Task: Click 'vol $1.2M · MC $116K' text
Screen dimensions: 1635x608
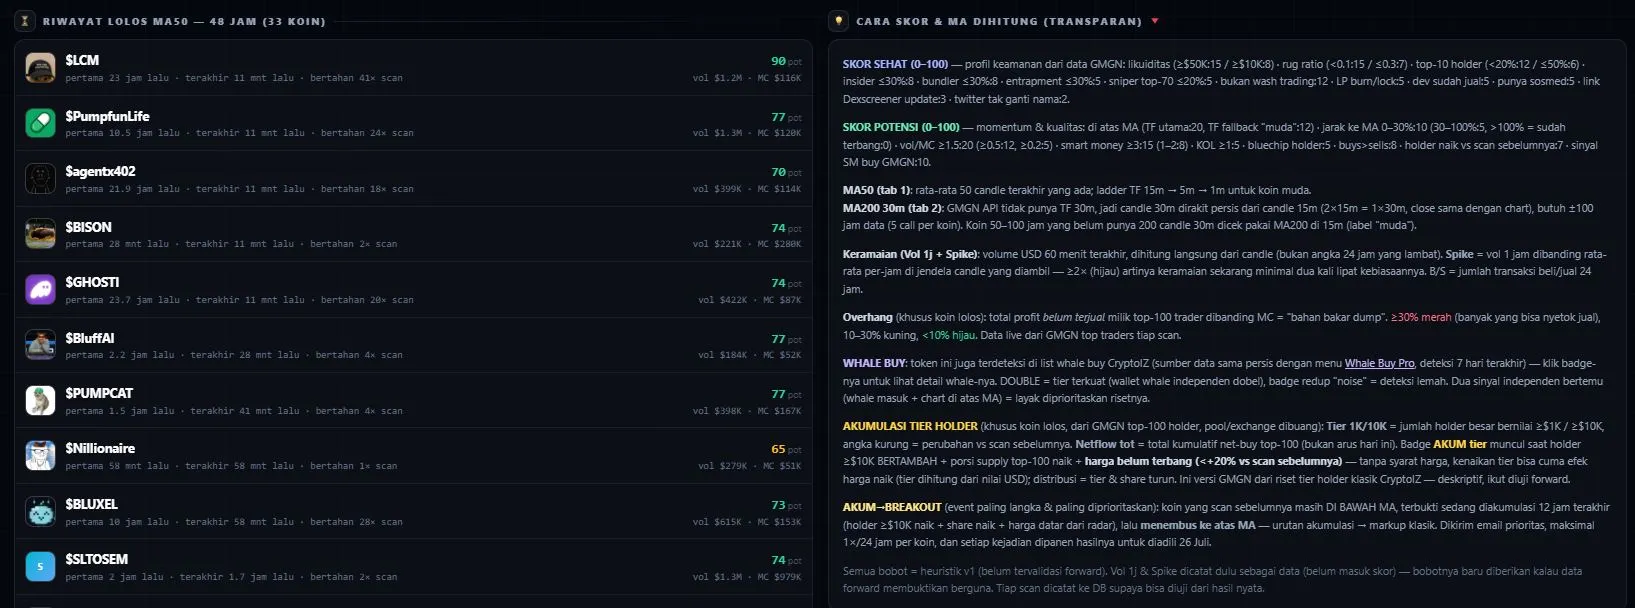Action: pos(747,78)
